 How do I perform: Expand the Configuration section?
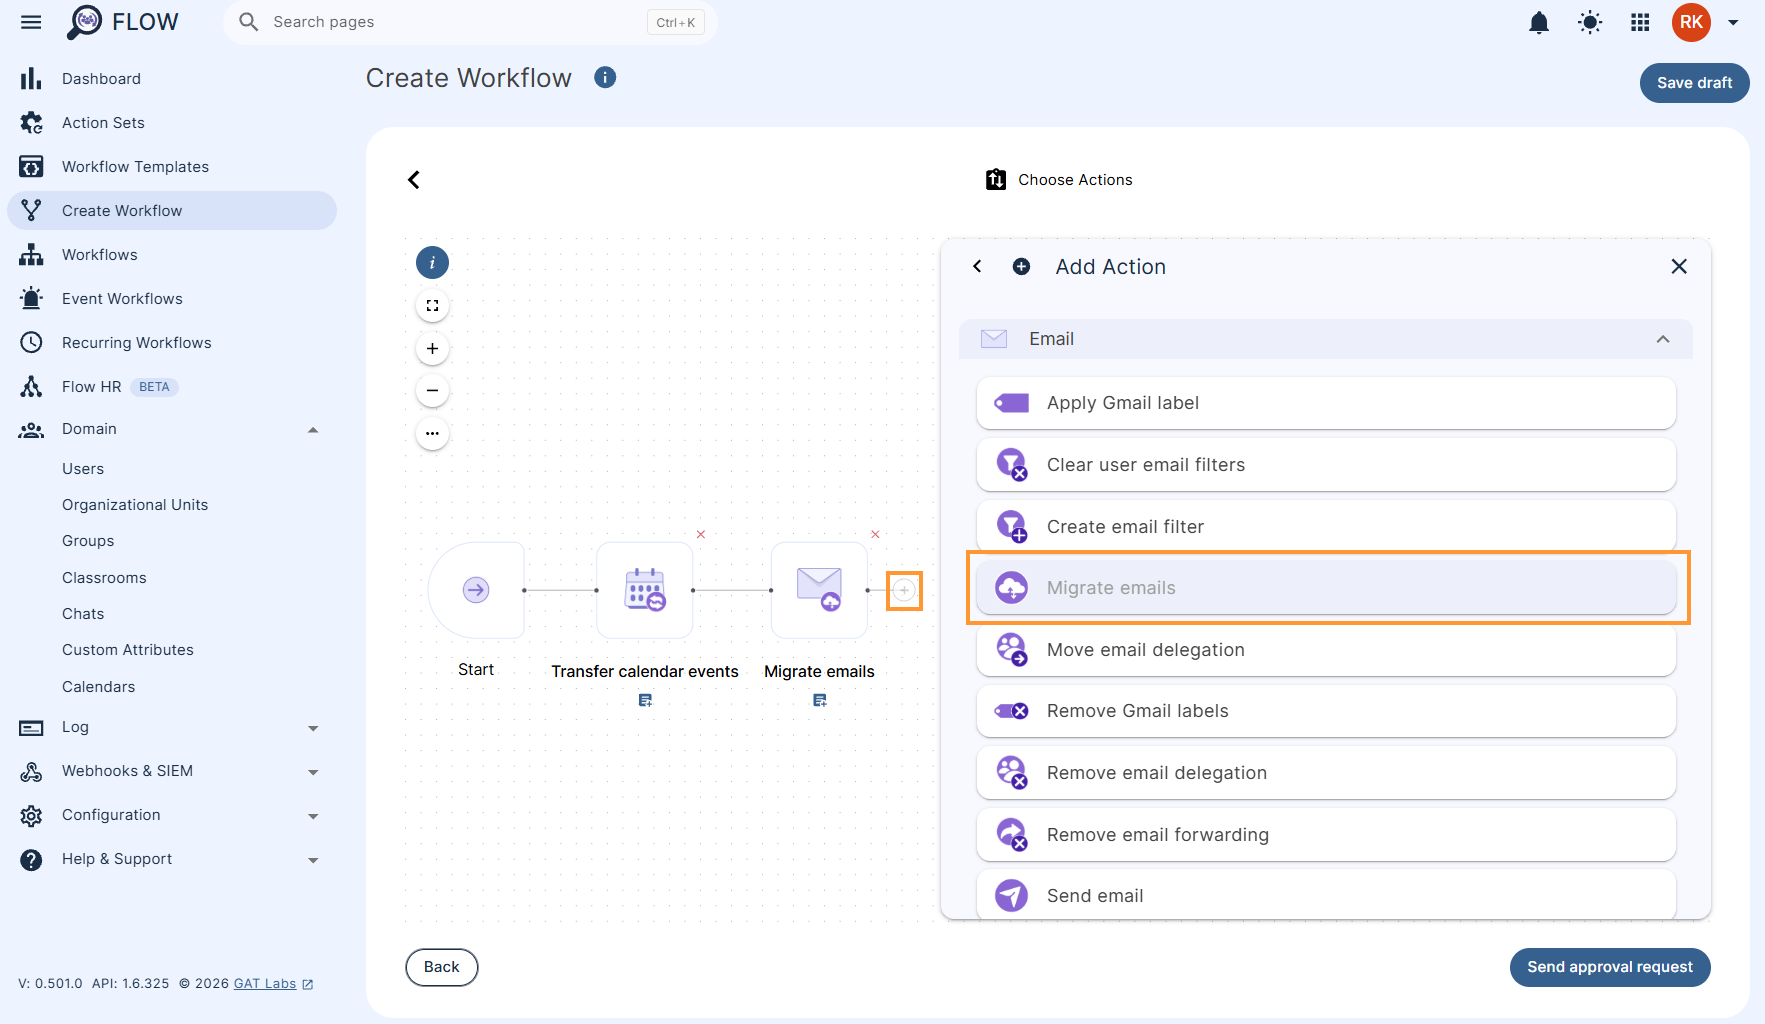[x=172, y=815]
